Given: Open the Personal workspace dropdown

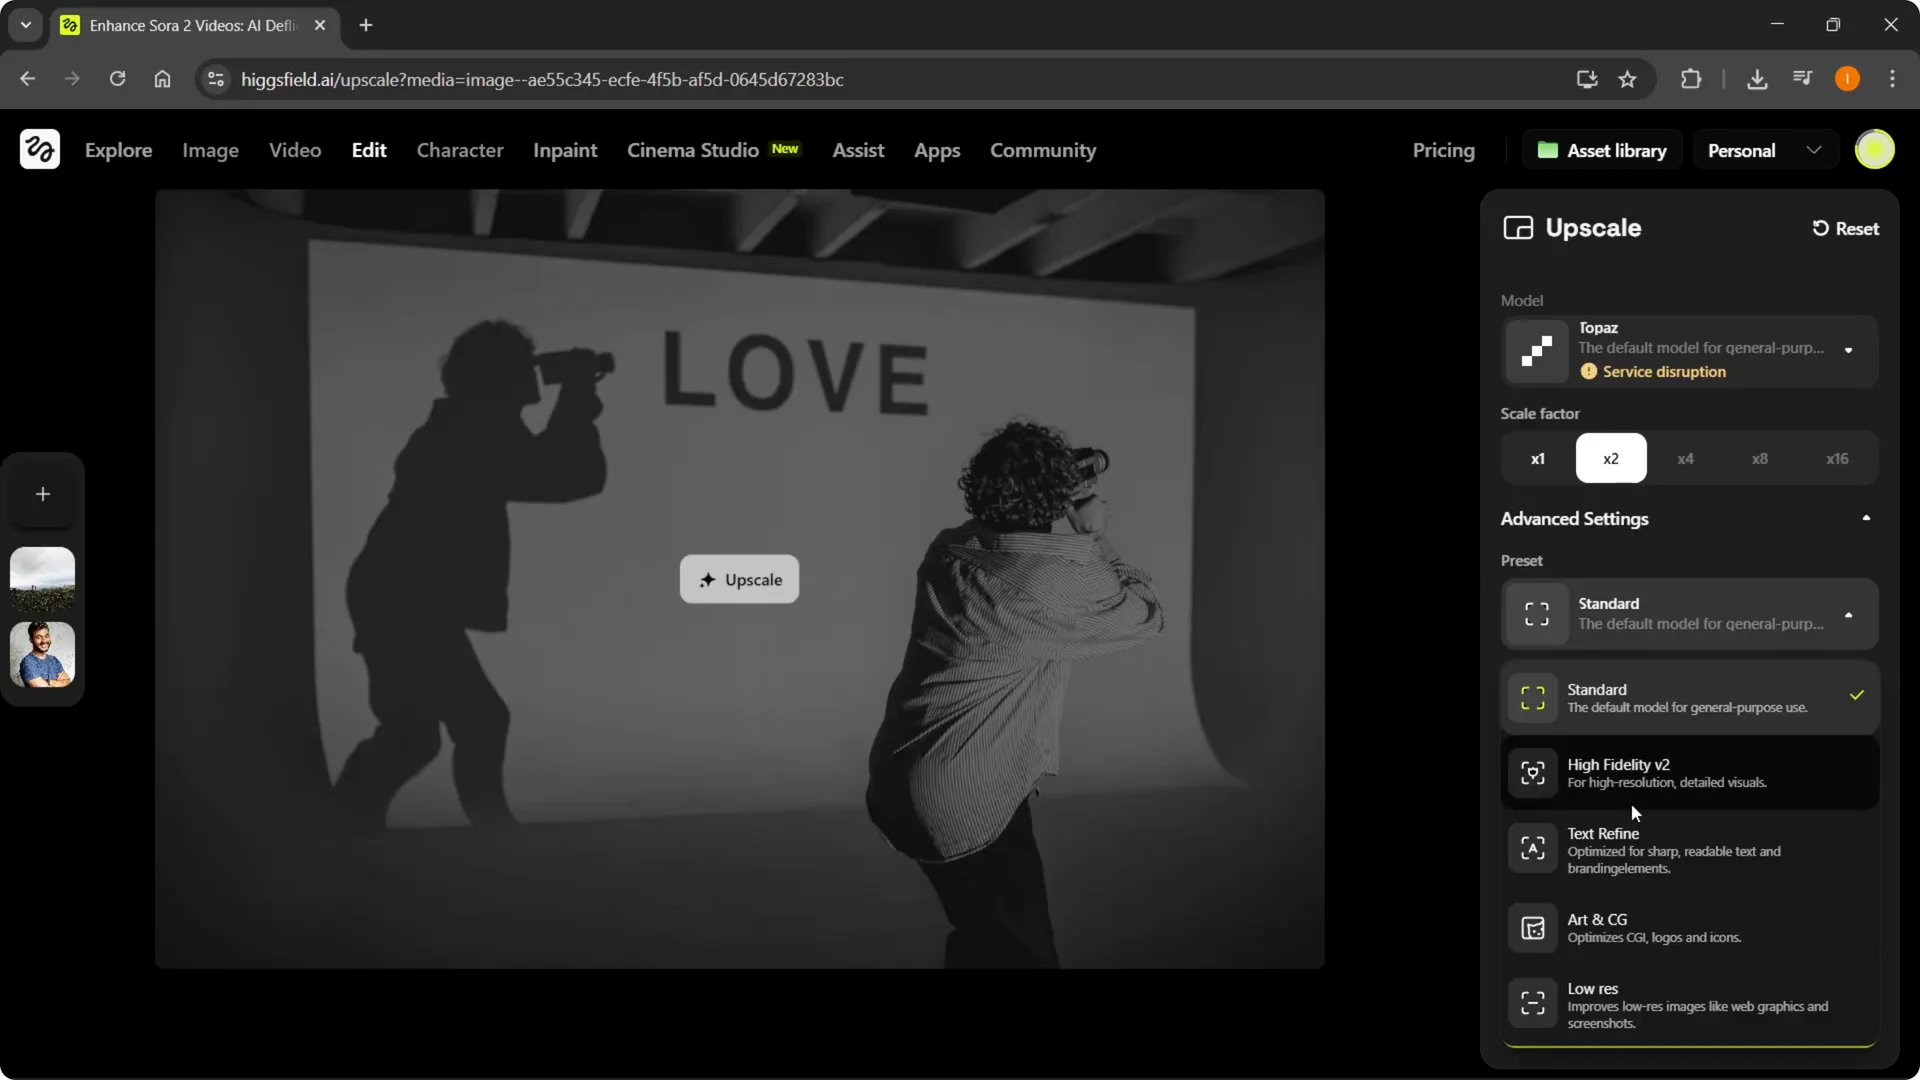Looking at the screenshot, I should coord(1764,149).
